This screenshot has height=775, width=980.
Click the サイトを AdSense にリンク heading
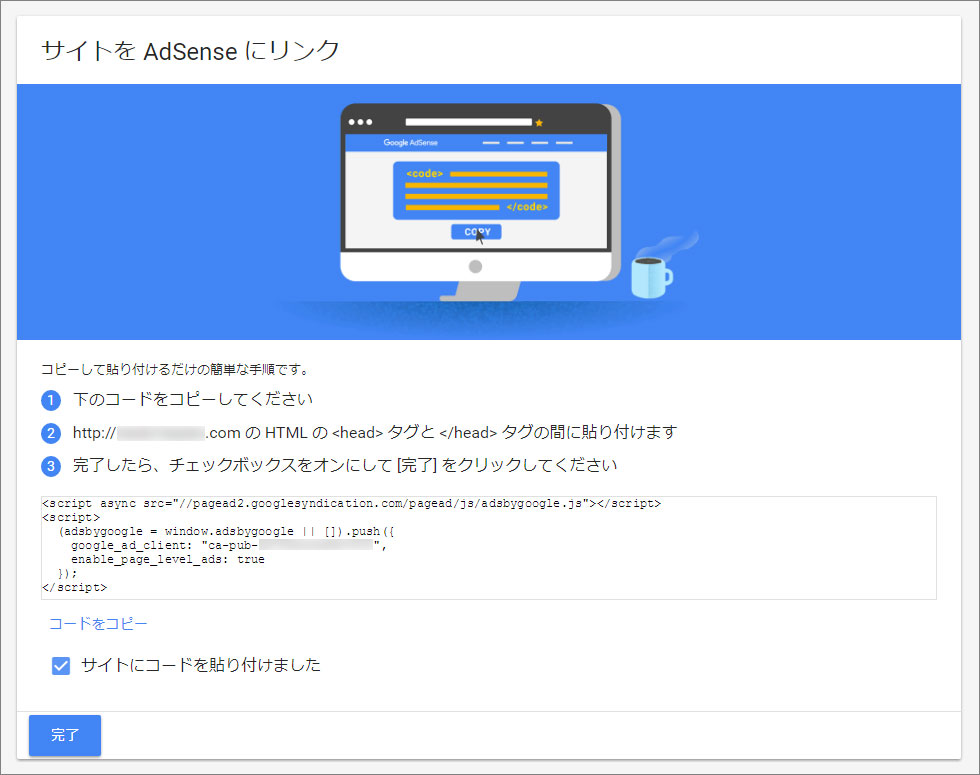point(188,48)
